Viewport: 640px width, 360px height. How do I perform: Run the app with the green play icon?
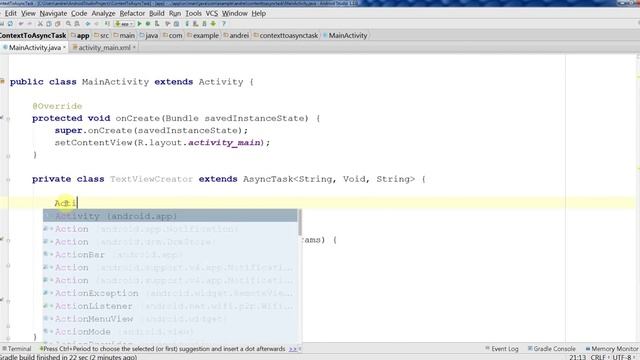coord(139,24)
